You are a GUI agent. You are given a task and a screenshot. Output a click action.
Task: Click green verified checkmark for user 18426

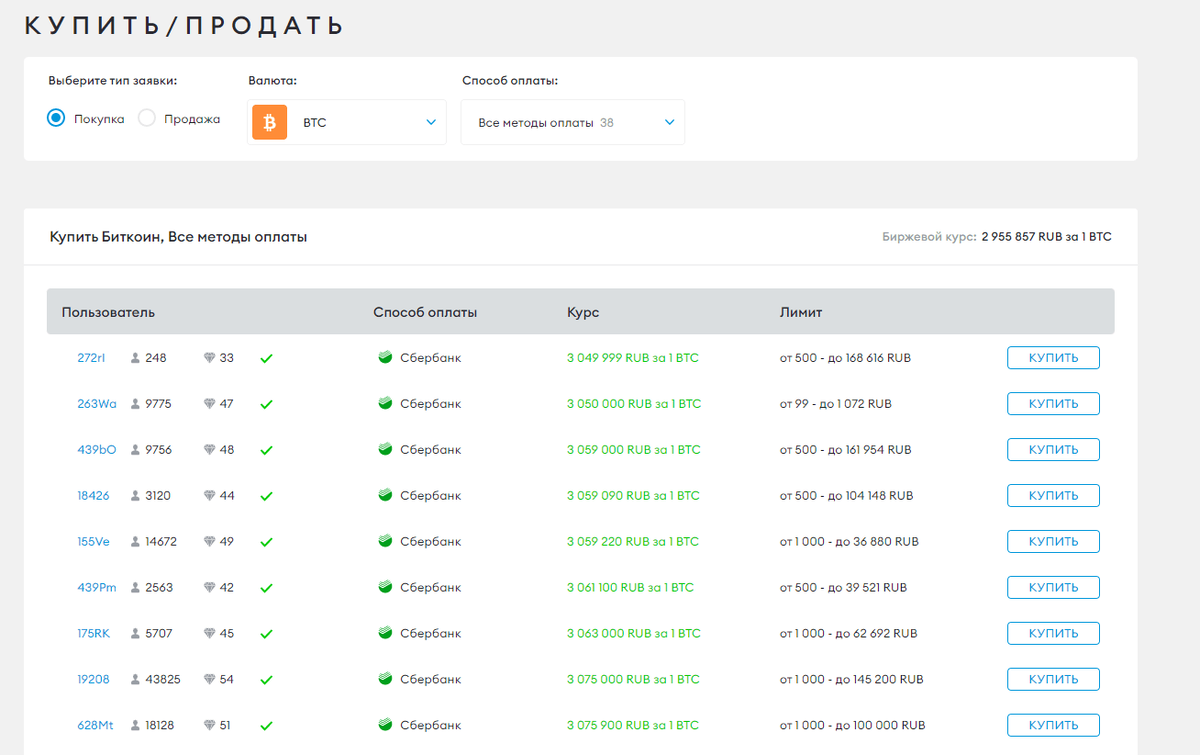[266, 496]
